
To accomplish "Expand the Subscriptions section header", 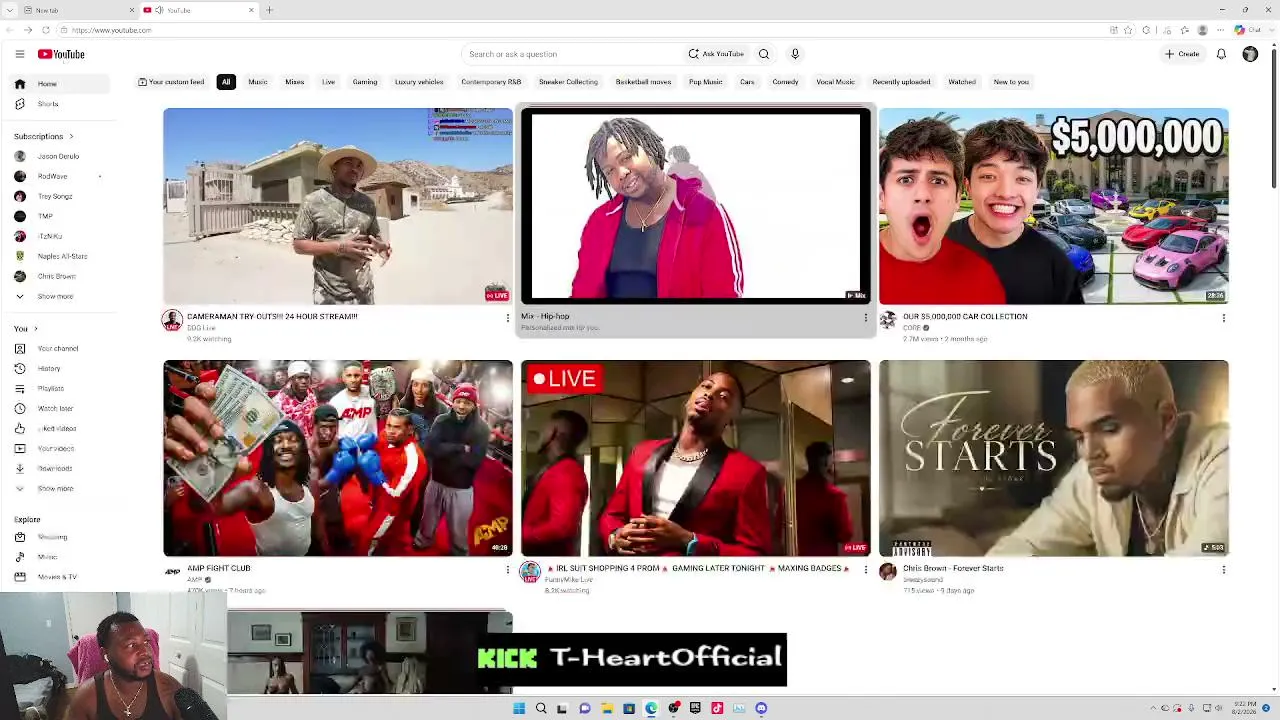I will pos(44,136).
